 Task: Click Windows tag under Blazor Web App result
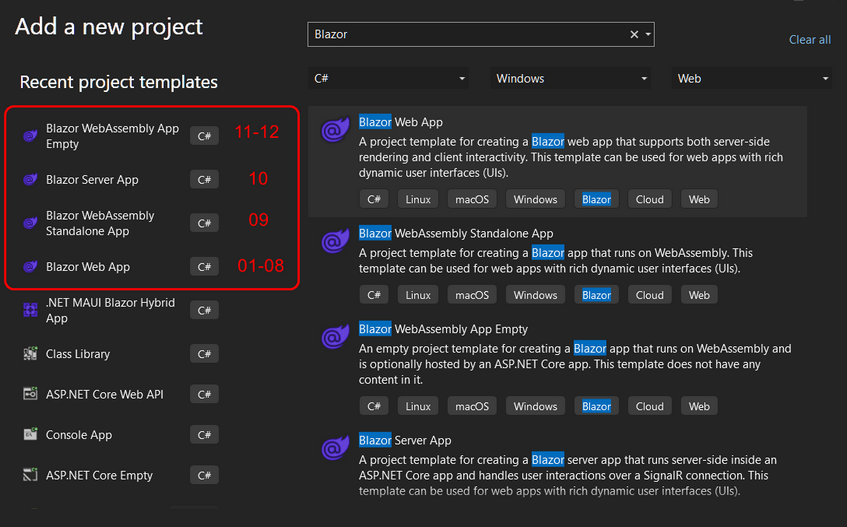click(535, 199)
